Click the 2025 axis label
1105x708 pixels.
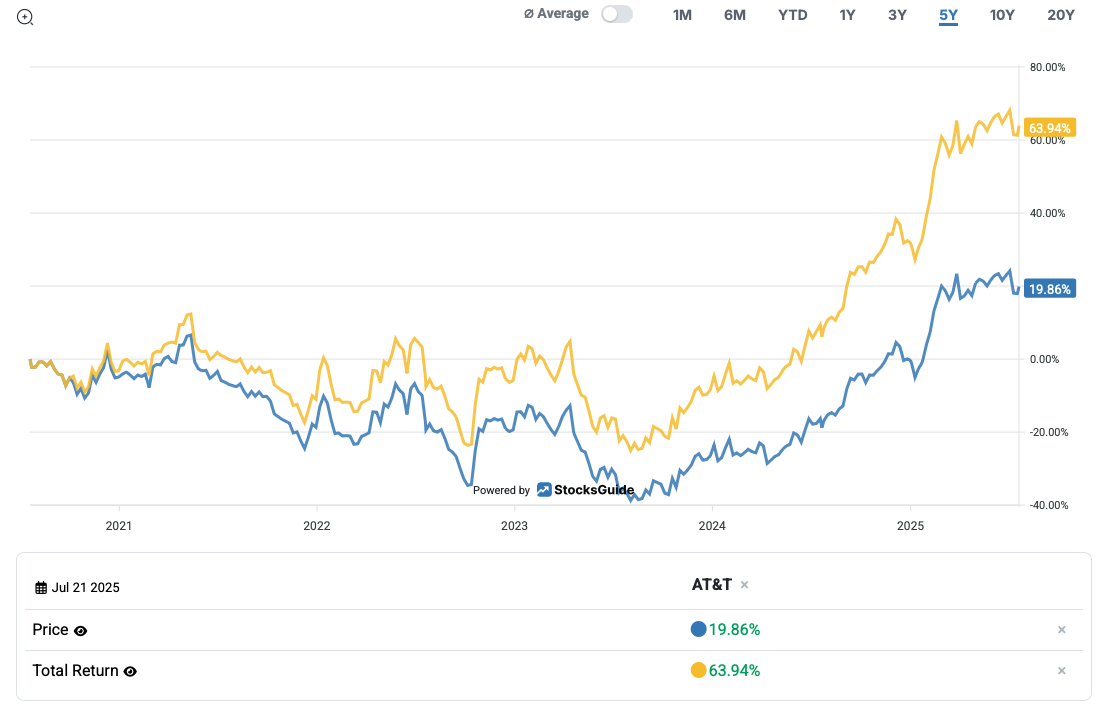tap(910, 526)
